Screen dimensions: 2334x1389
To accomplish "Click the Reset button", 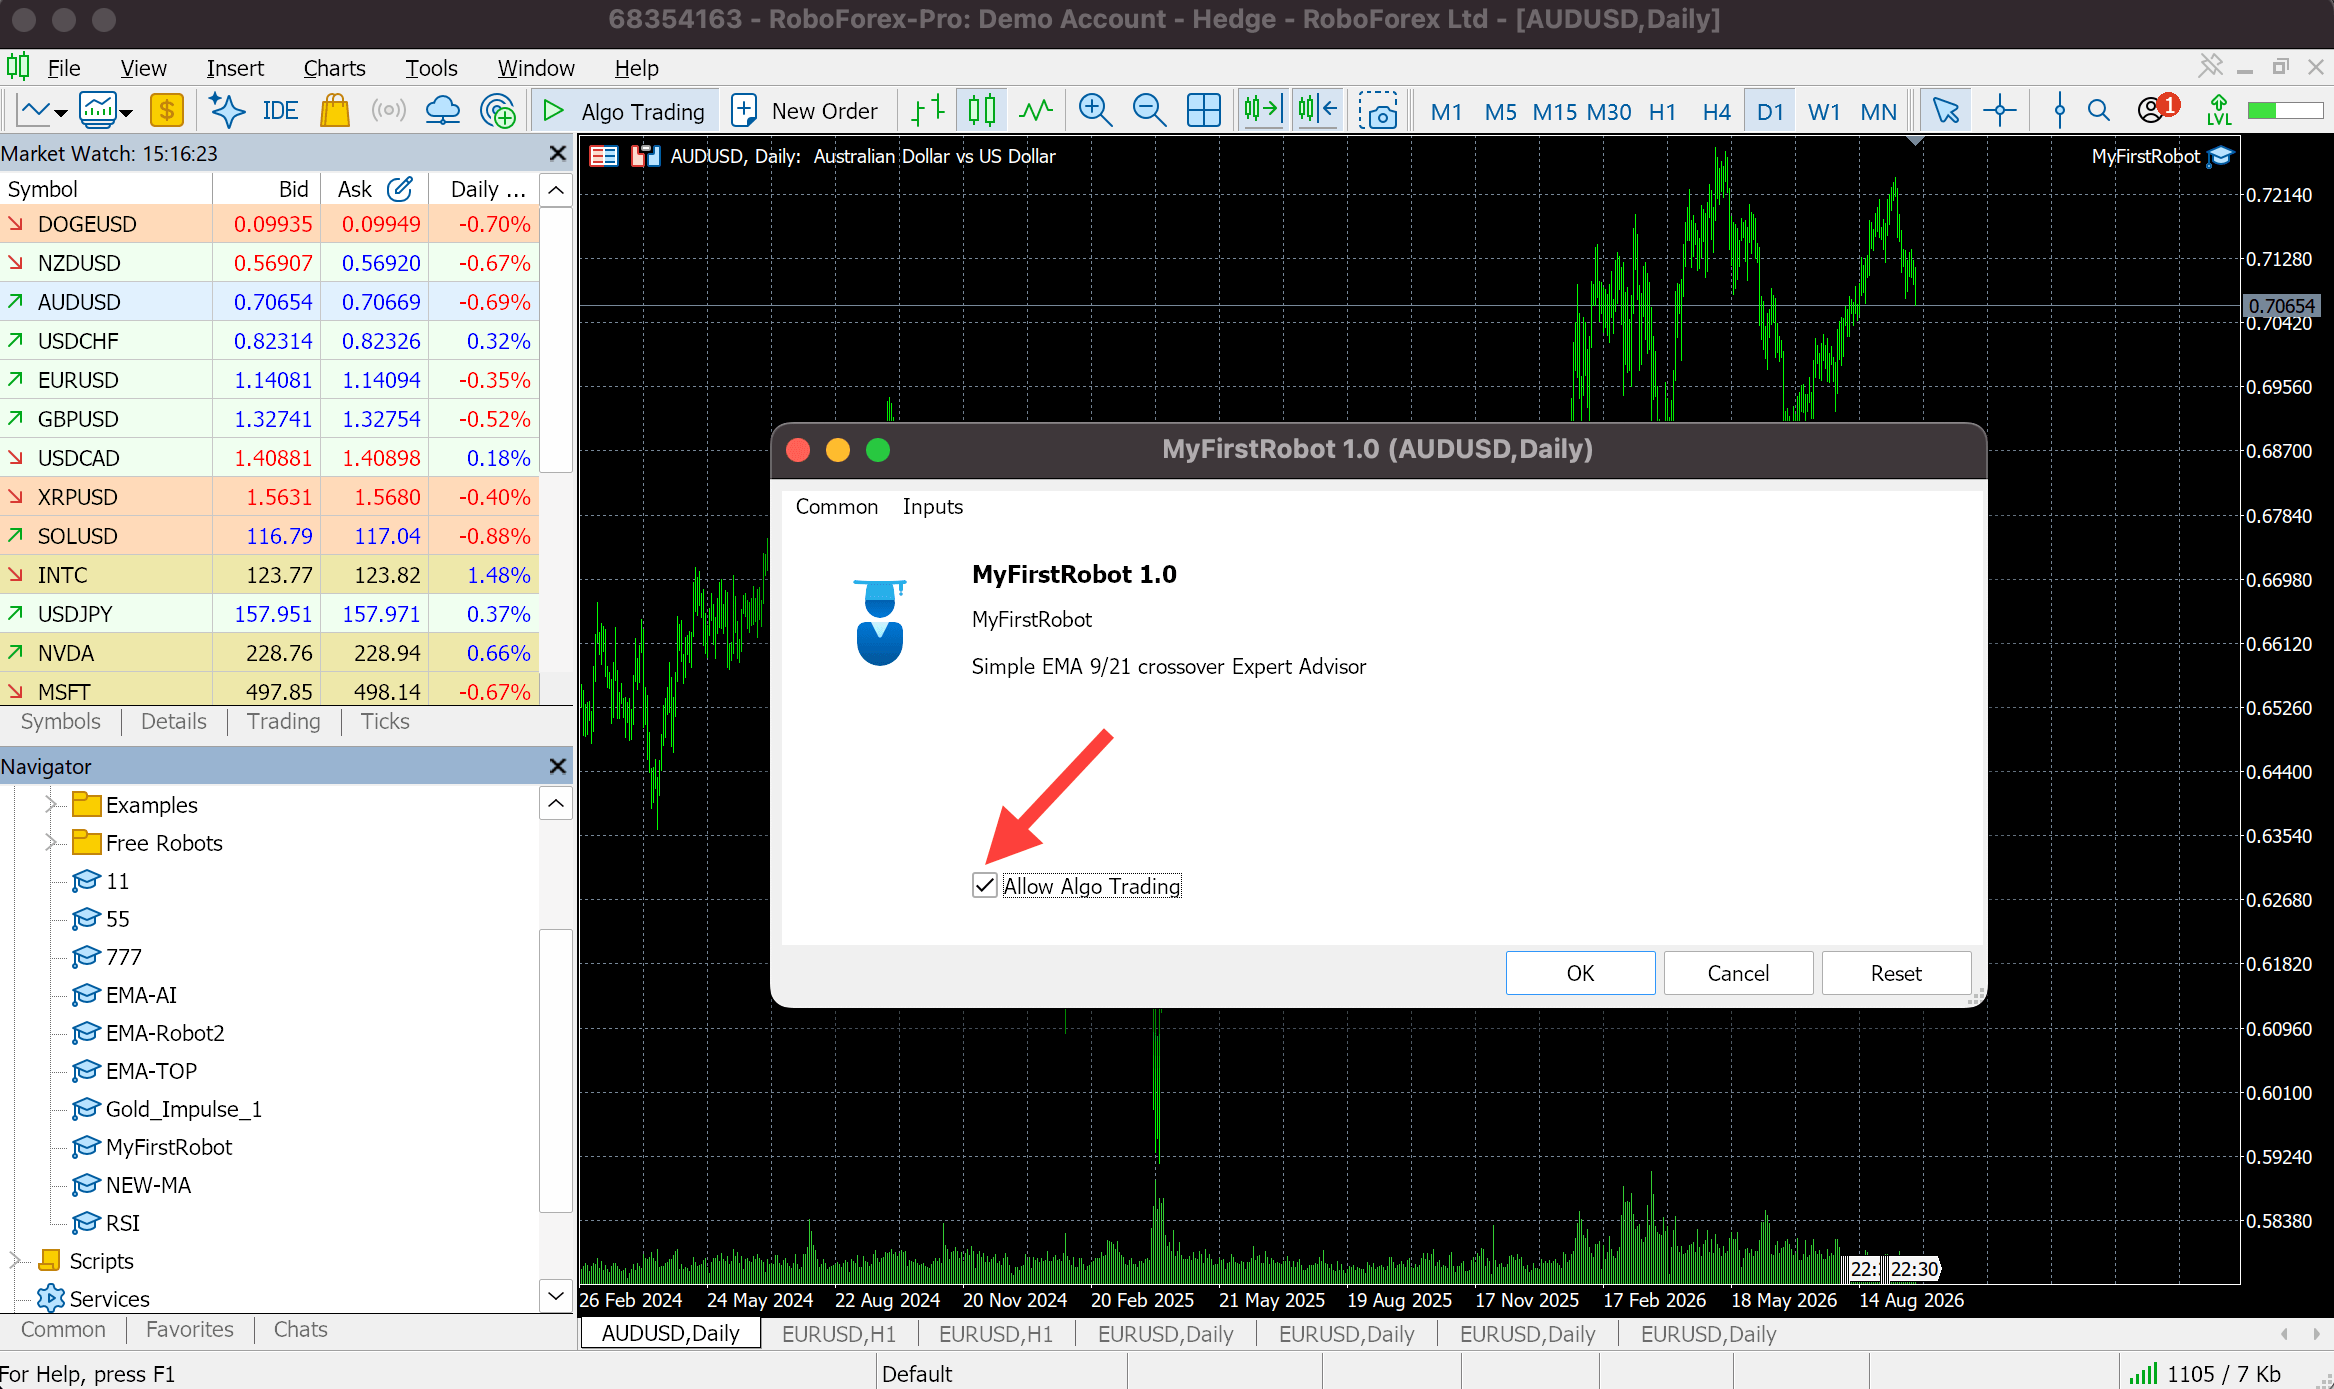I will pyautogui.click(x=1896, y=973).
